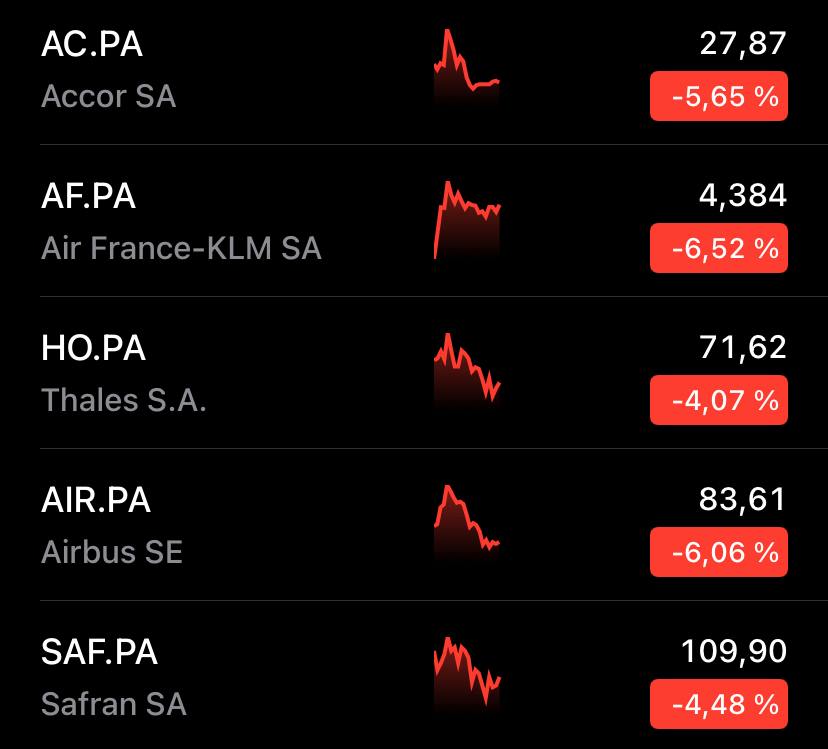Toggle the -5,65 % change badge
Viewport: 828px width, 749px height.
tap(719, 96)
